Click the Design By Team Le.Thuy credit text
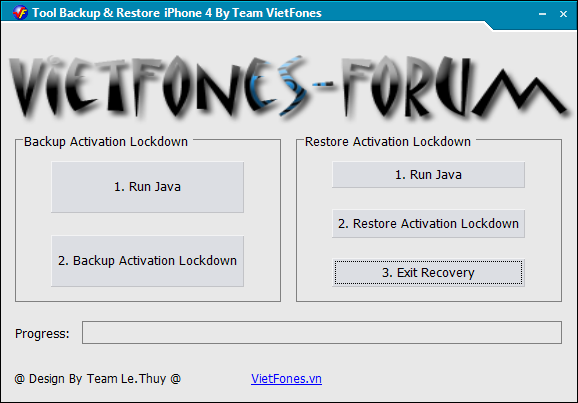The image size is (578, 403). coord(98,379)
